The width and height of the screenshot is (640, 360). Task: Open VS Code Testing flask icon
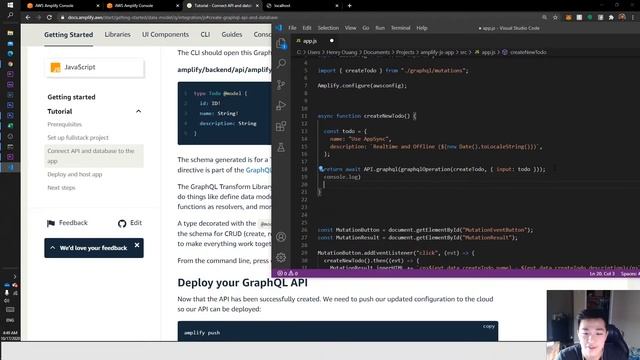tap(281, 147)
